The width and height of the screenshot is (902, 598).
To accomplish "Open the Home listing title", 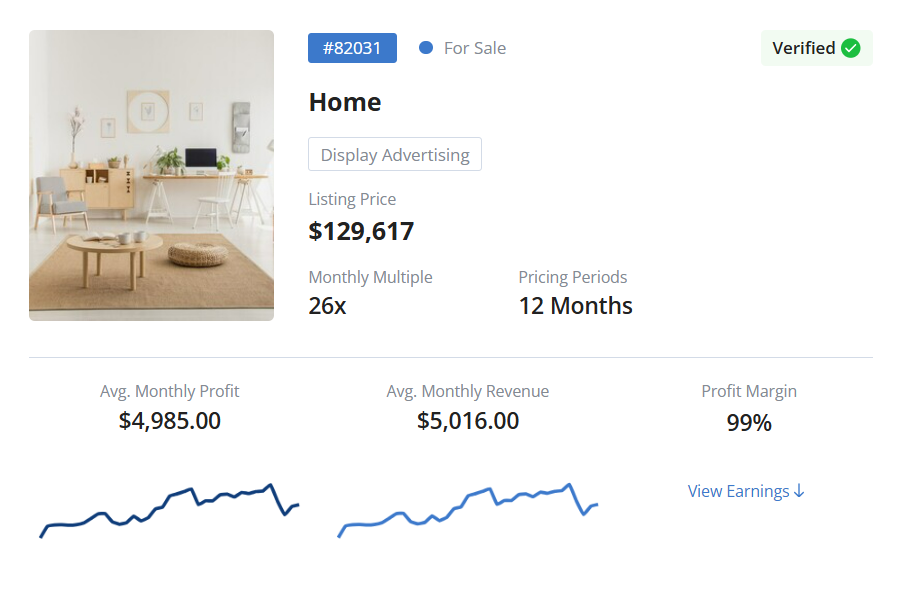I will pos(344,101).
